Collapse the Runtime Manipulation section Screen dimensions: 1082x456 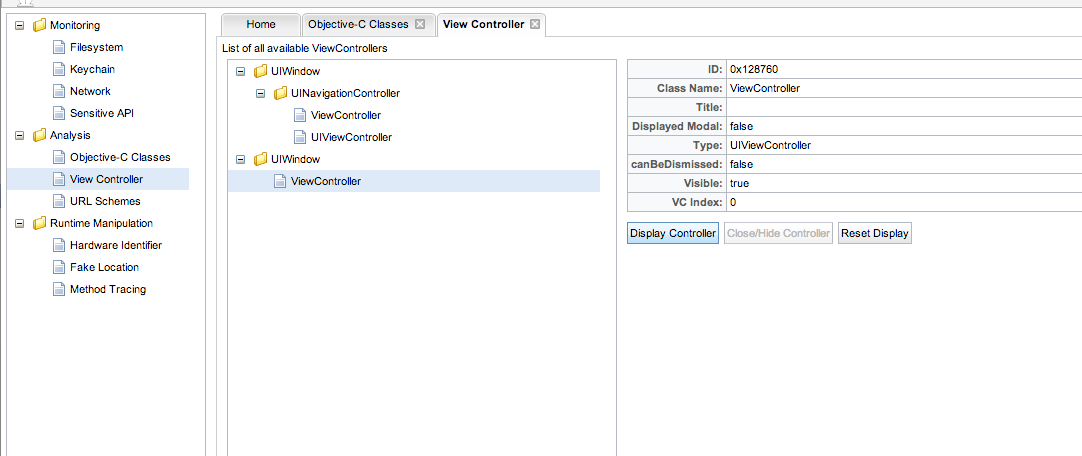pyautogui.click(x=19, y=223)
